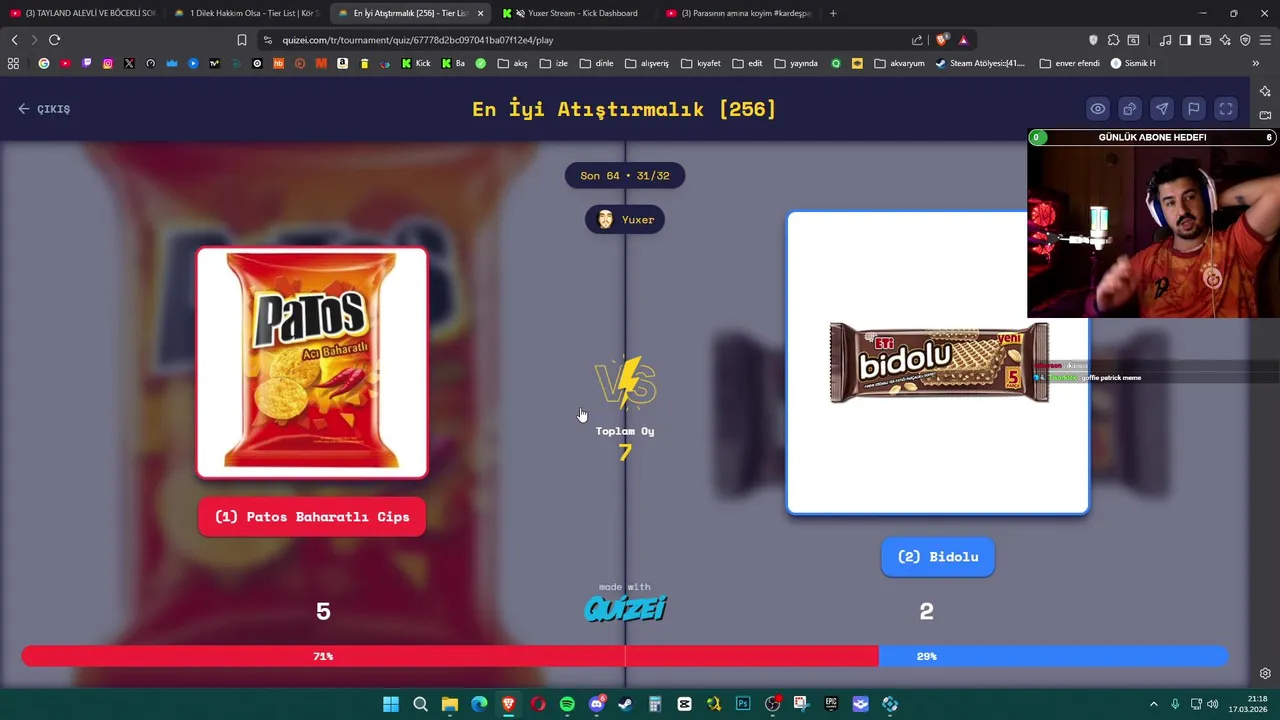Vote for (1) Patos Baharatlı Cips button
Image resolution: width=1280 pixels, height=720 pixels.
pos(312,517)
